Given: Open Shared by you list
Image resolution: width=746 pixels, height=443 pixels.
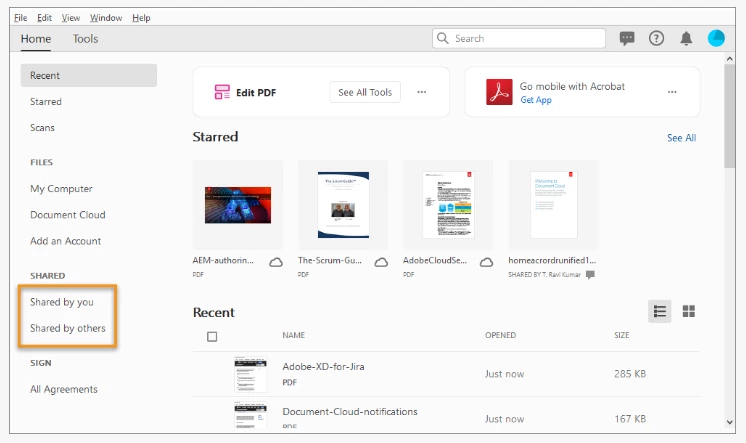Looking at the screenshot, I should [62, 302].
